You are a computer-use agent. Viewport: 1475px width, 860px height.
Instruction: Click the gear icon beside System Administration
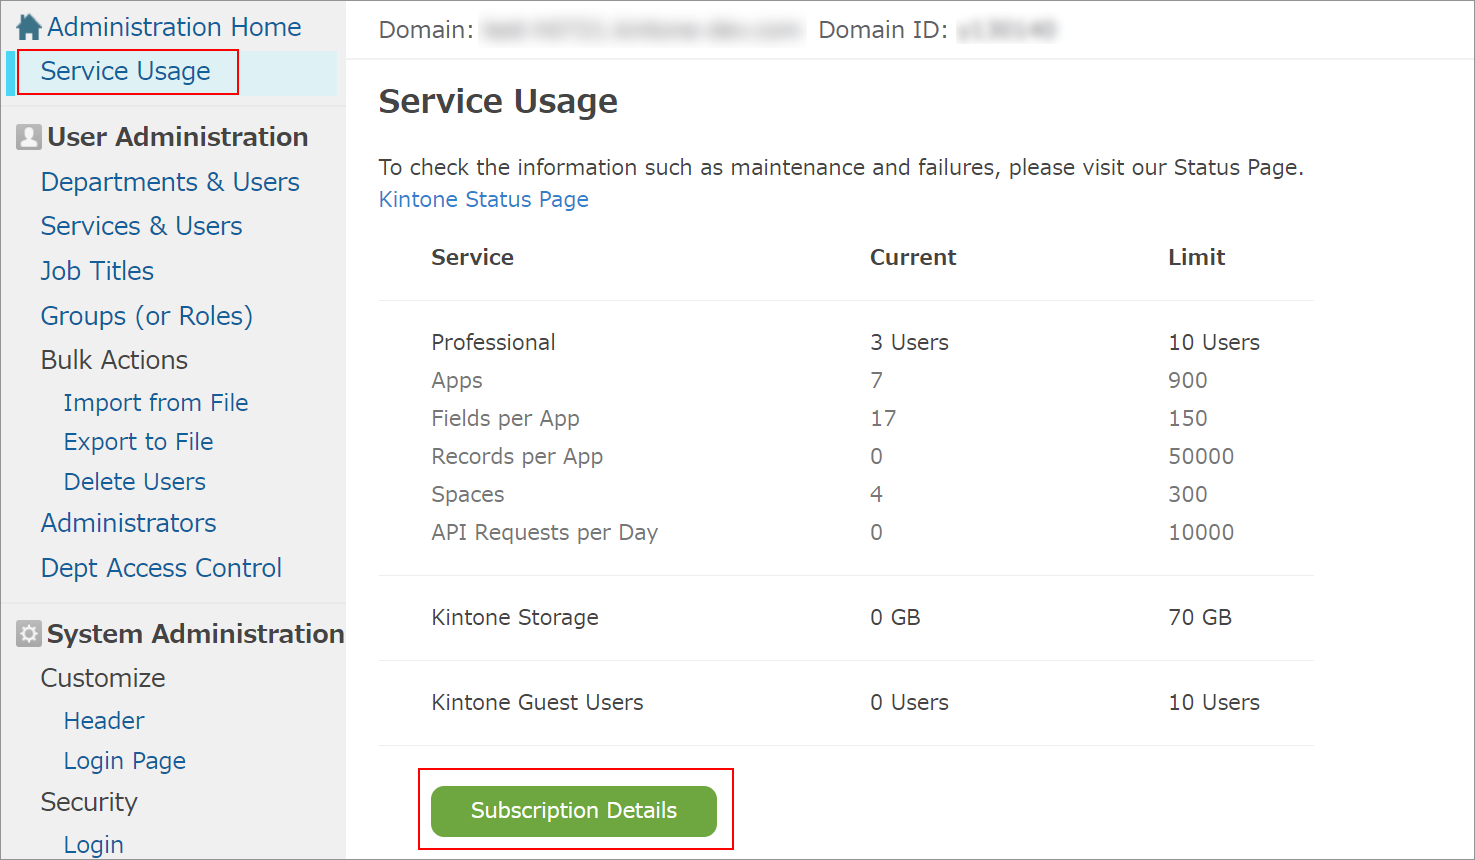28,633
